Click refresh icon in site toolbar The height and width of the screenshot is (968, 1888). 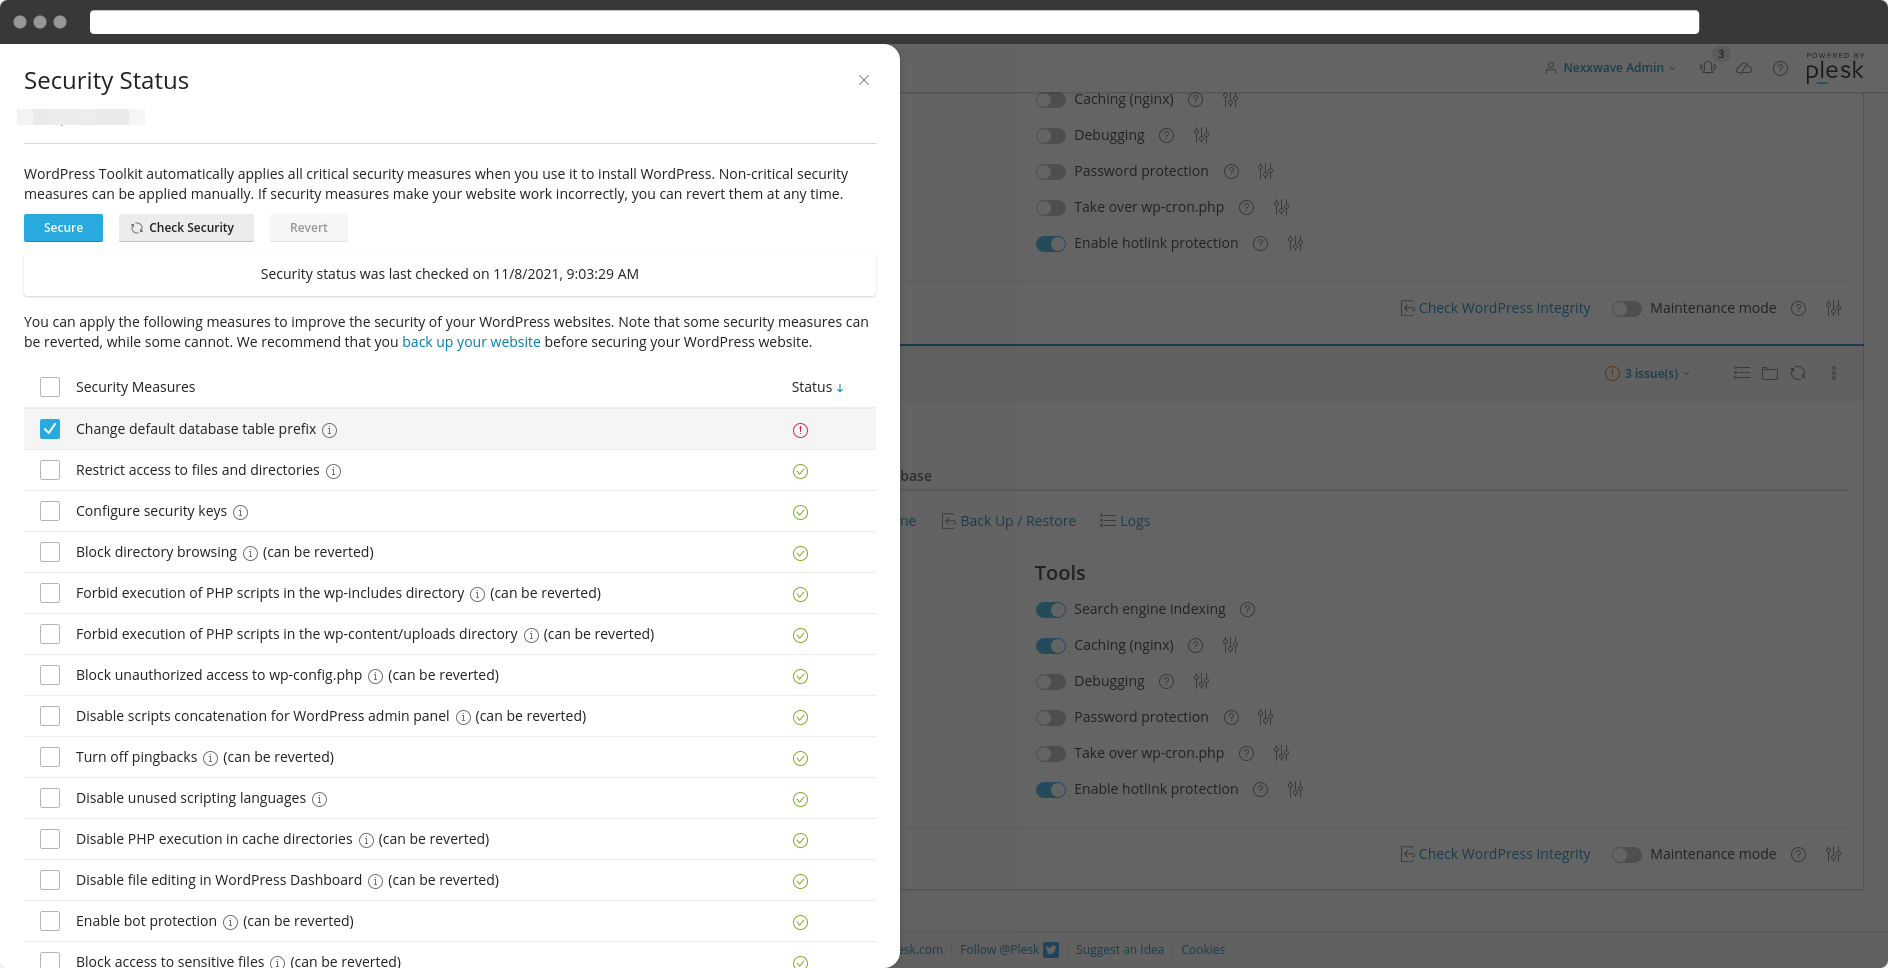point(1798,373)
